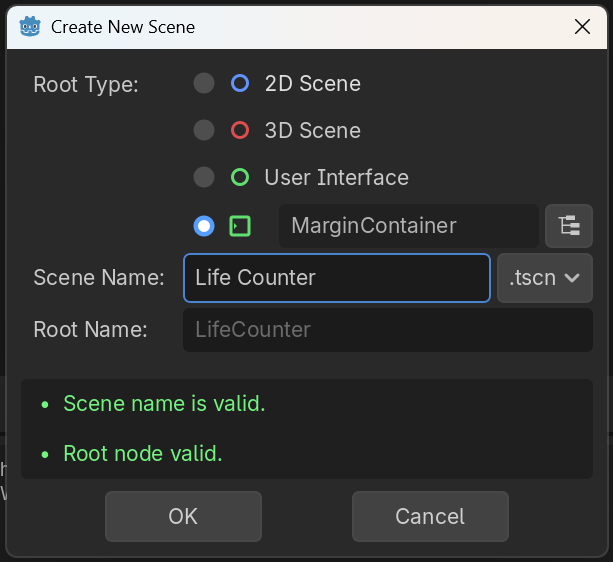The image size is (613, 562).
Task: Click the User Interface text label
Action: pos(336,178)
